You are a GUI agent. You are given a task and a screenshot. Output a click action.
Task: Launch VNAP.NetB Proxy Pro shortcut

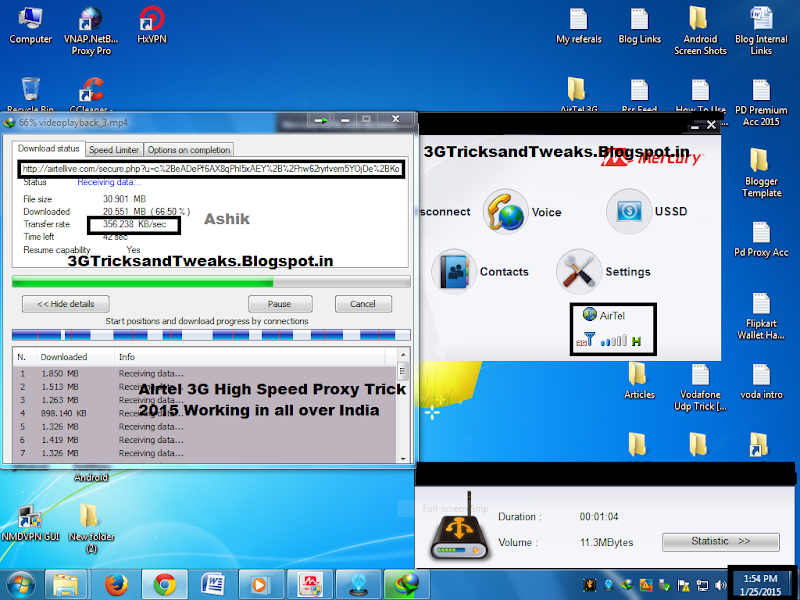click(91, 30)
